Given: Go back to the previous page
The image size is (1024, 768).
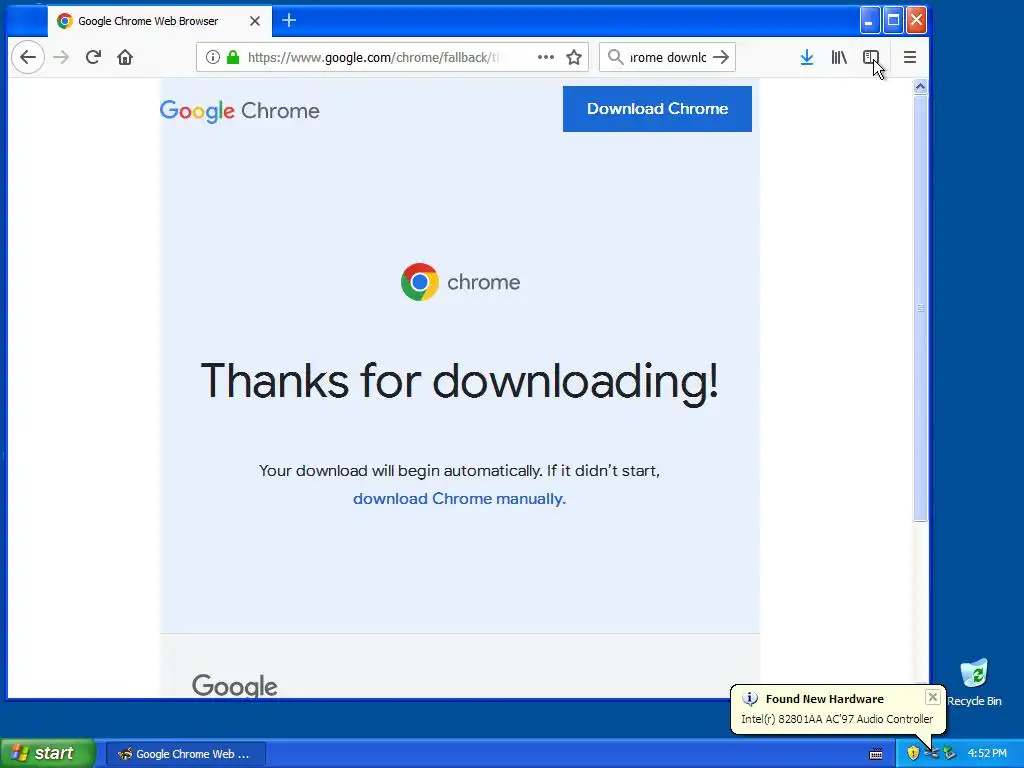Looking at the screenshot, I should 27,57.
